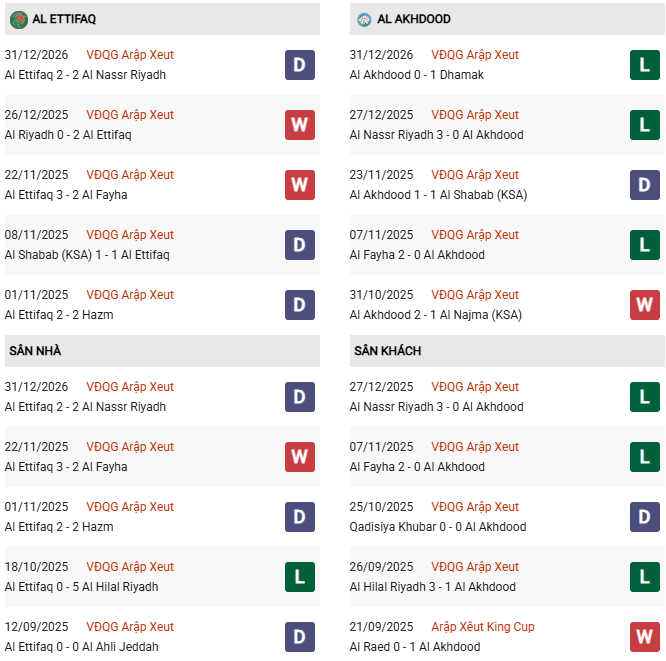This screenshot has height=661, width=666.
Task: Click D badge for Al Ettifaq 2-2 Al Nassr
Action: coord(299,65)
